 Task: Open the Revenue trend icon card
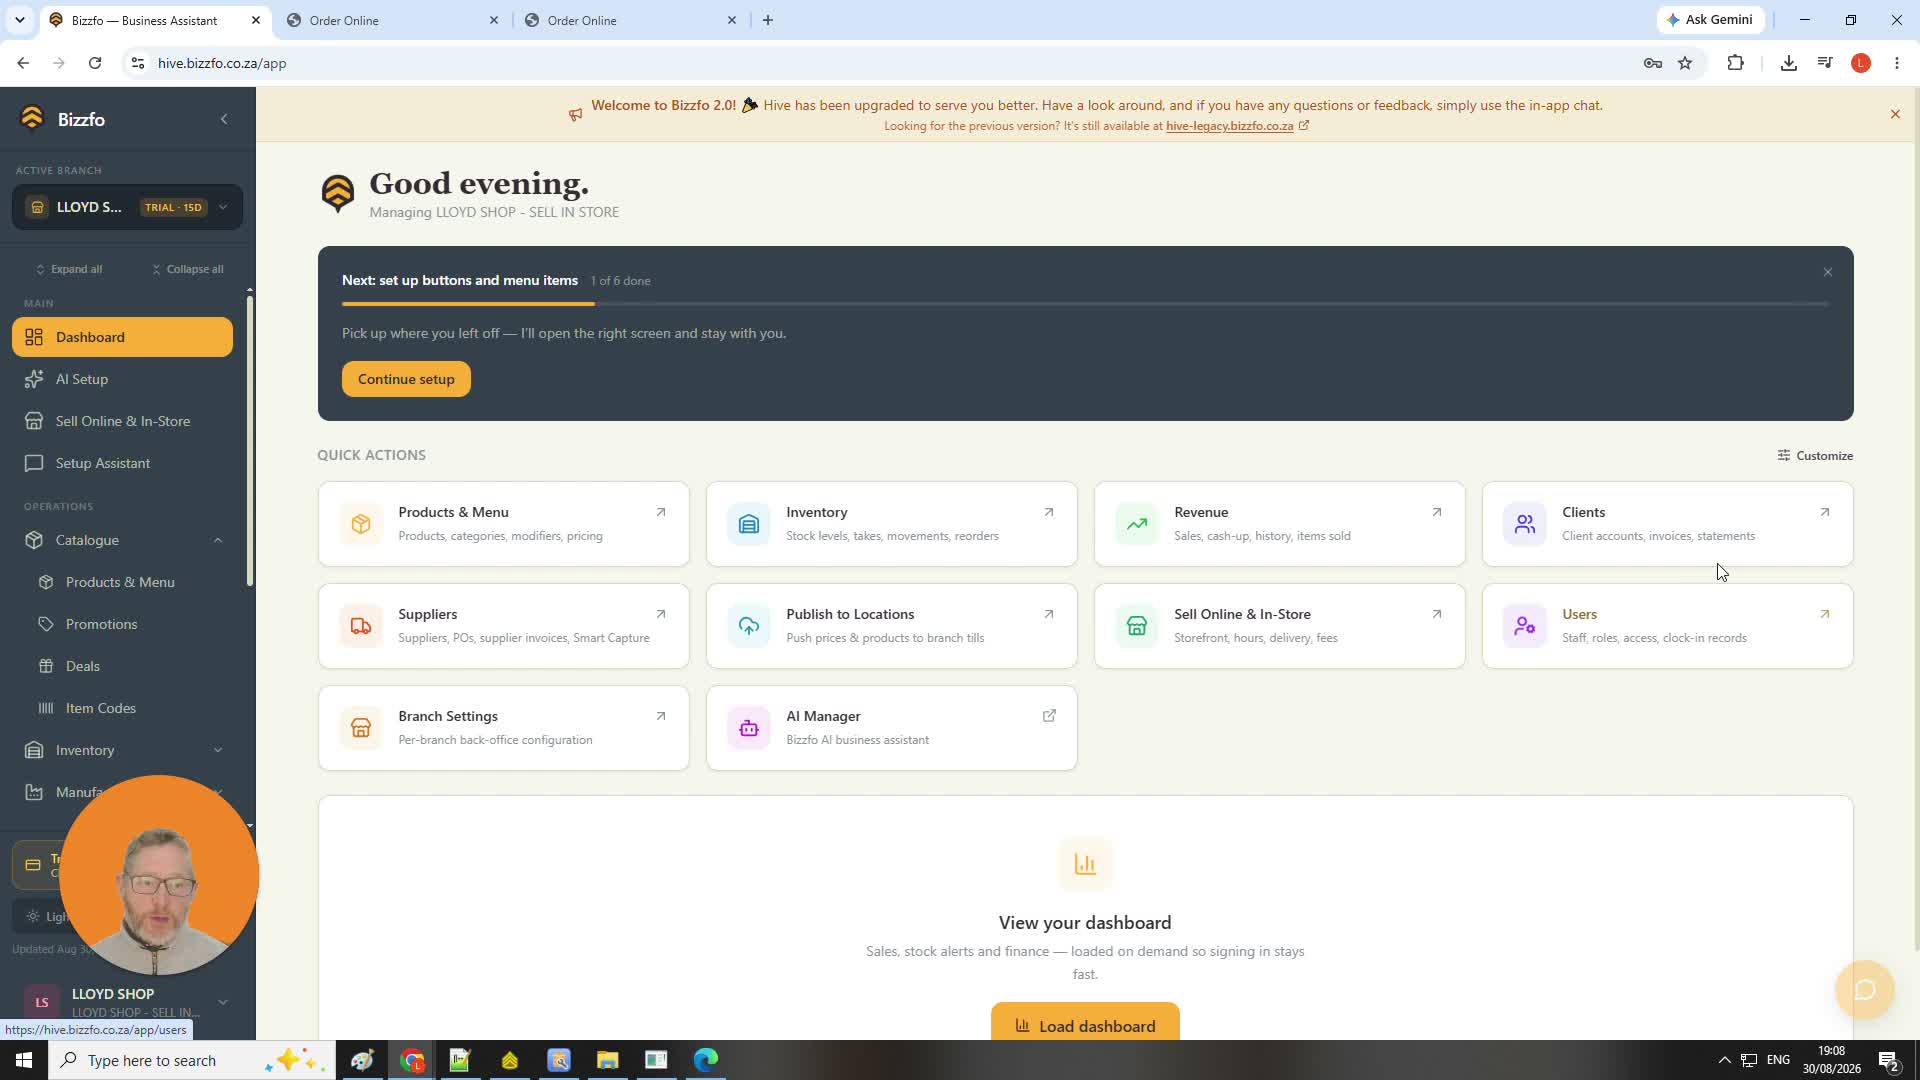click(1137, 524)
